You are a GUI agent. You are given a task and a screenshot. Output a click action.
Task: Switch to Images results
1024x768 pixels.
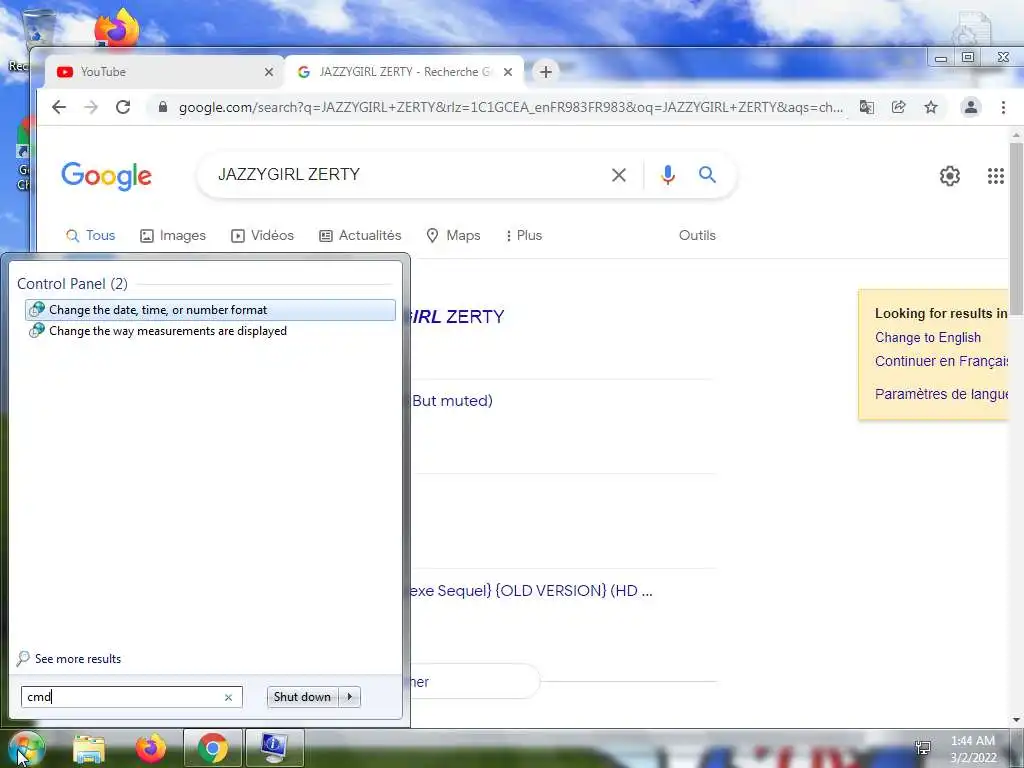tap(173, 235)
